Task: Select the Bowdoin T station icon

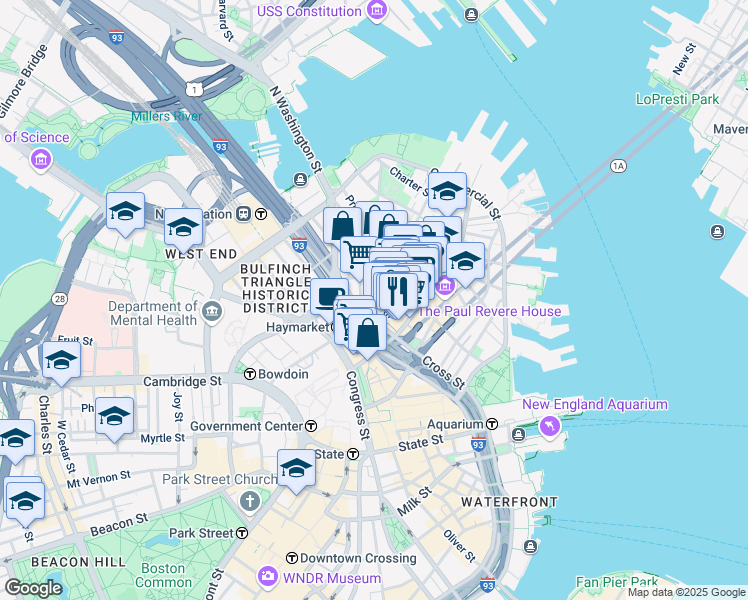Action: [250, 374]
